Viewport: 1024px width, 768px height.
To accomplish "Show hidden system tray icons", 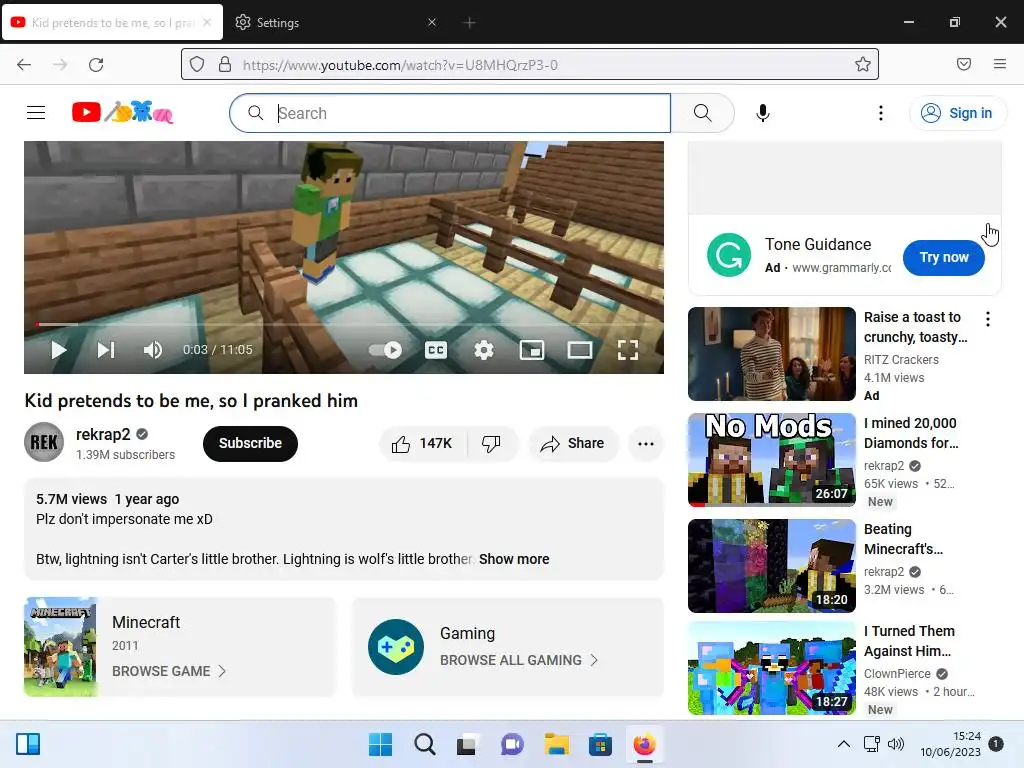I will click(x=843, y=744).
